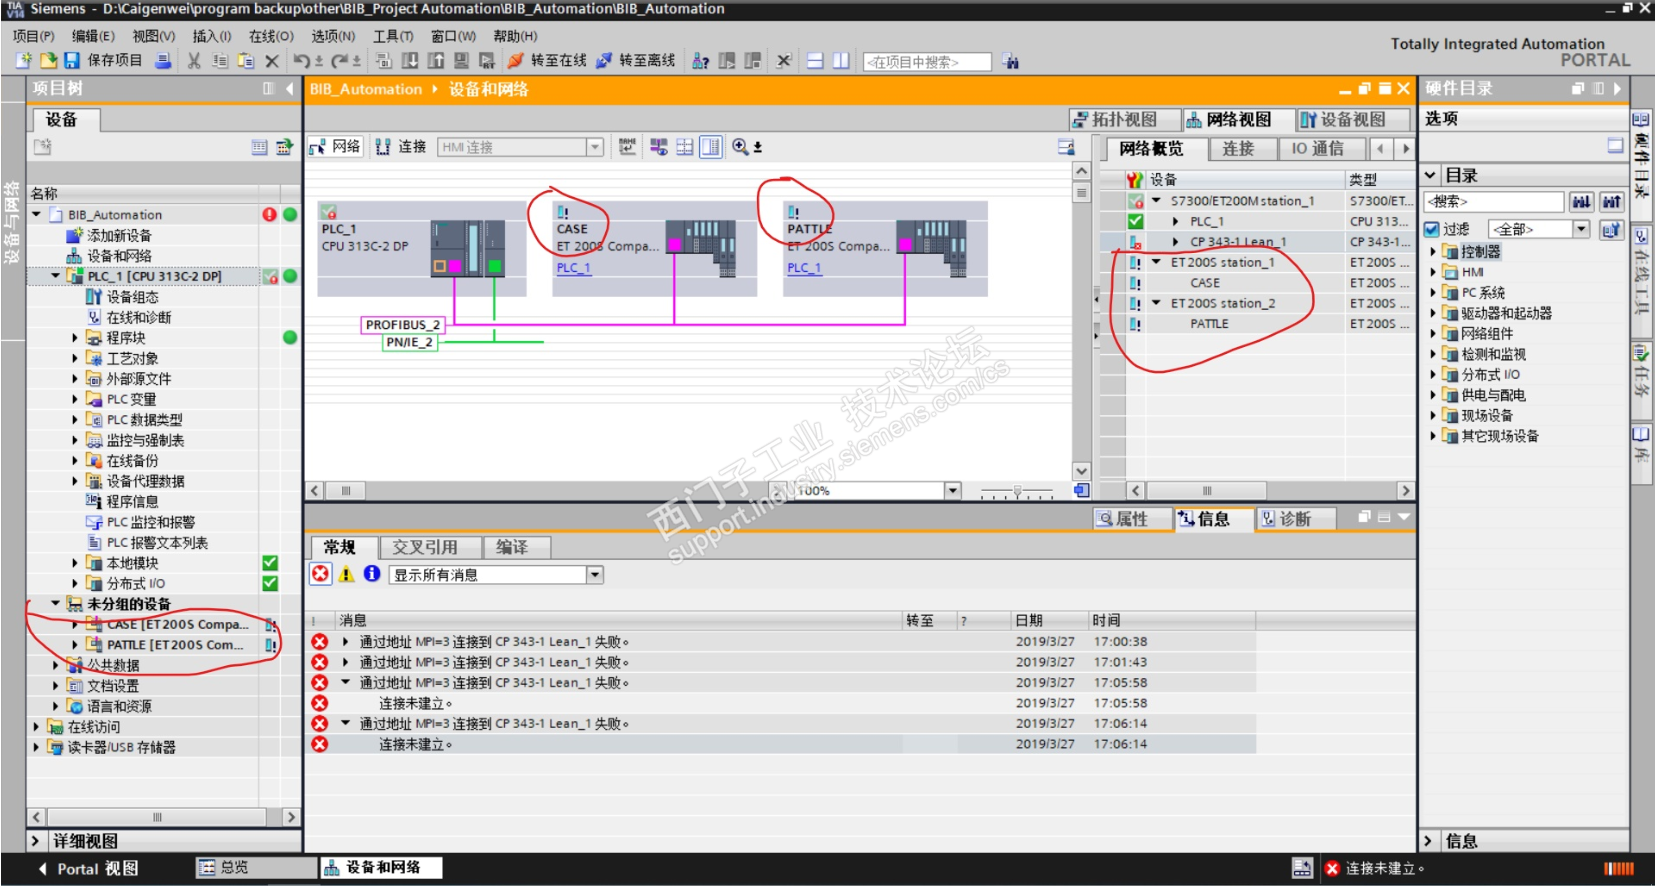Click the zoom magnifier icon in network toolbar
Image resolution: width=1657 pixels, height=891 pixels.
coord(741,147)
